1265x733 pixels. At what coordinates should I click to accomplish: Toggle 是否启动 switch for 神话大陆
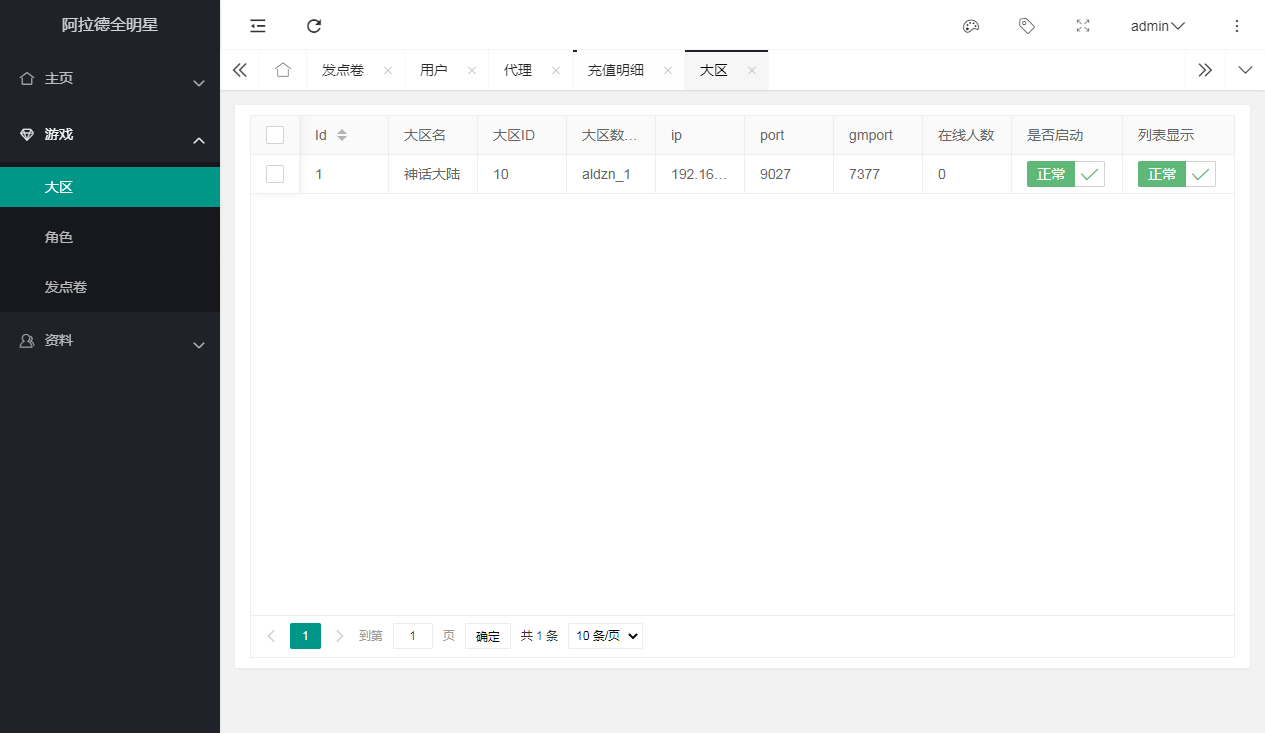pos(1065,174)
